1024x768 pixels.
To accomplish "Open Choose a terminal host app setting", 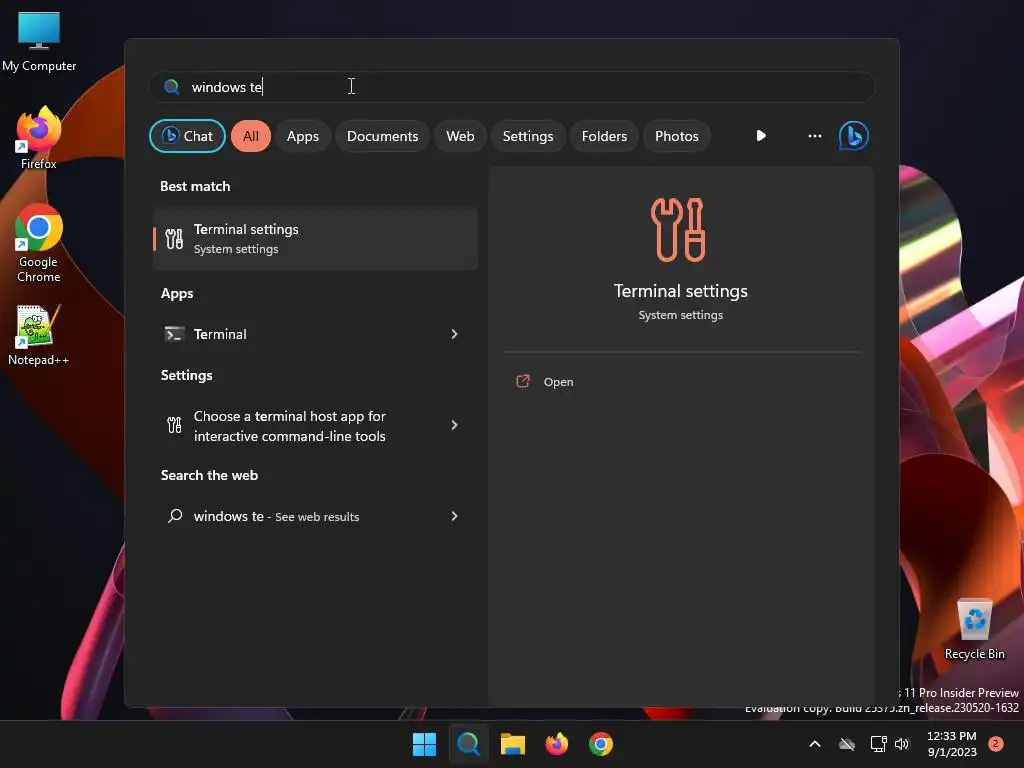I will point(315,426).
